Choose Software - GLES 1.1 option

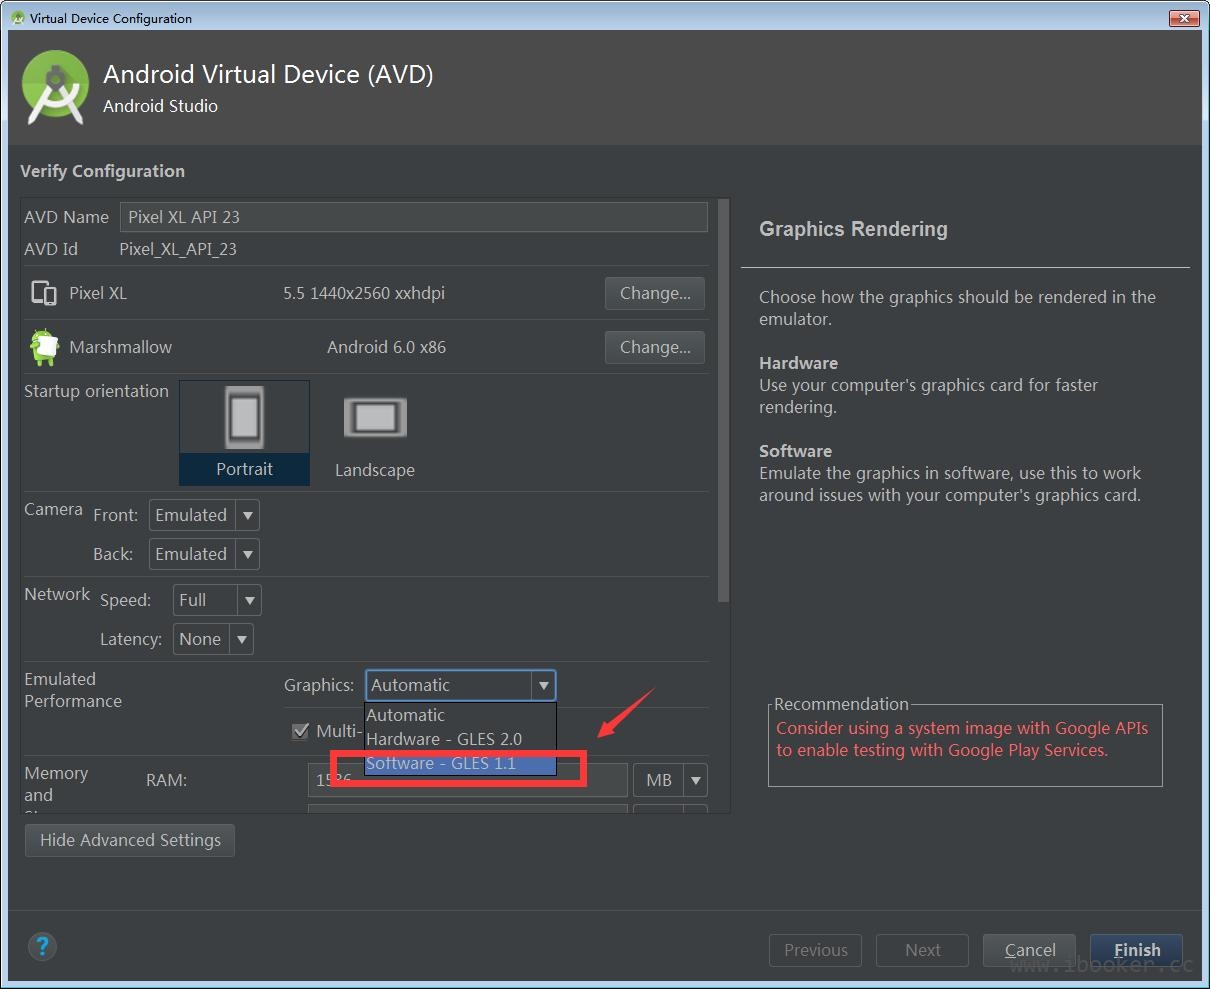[460, 763]
